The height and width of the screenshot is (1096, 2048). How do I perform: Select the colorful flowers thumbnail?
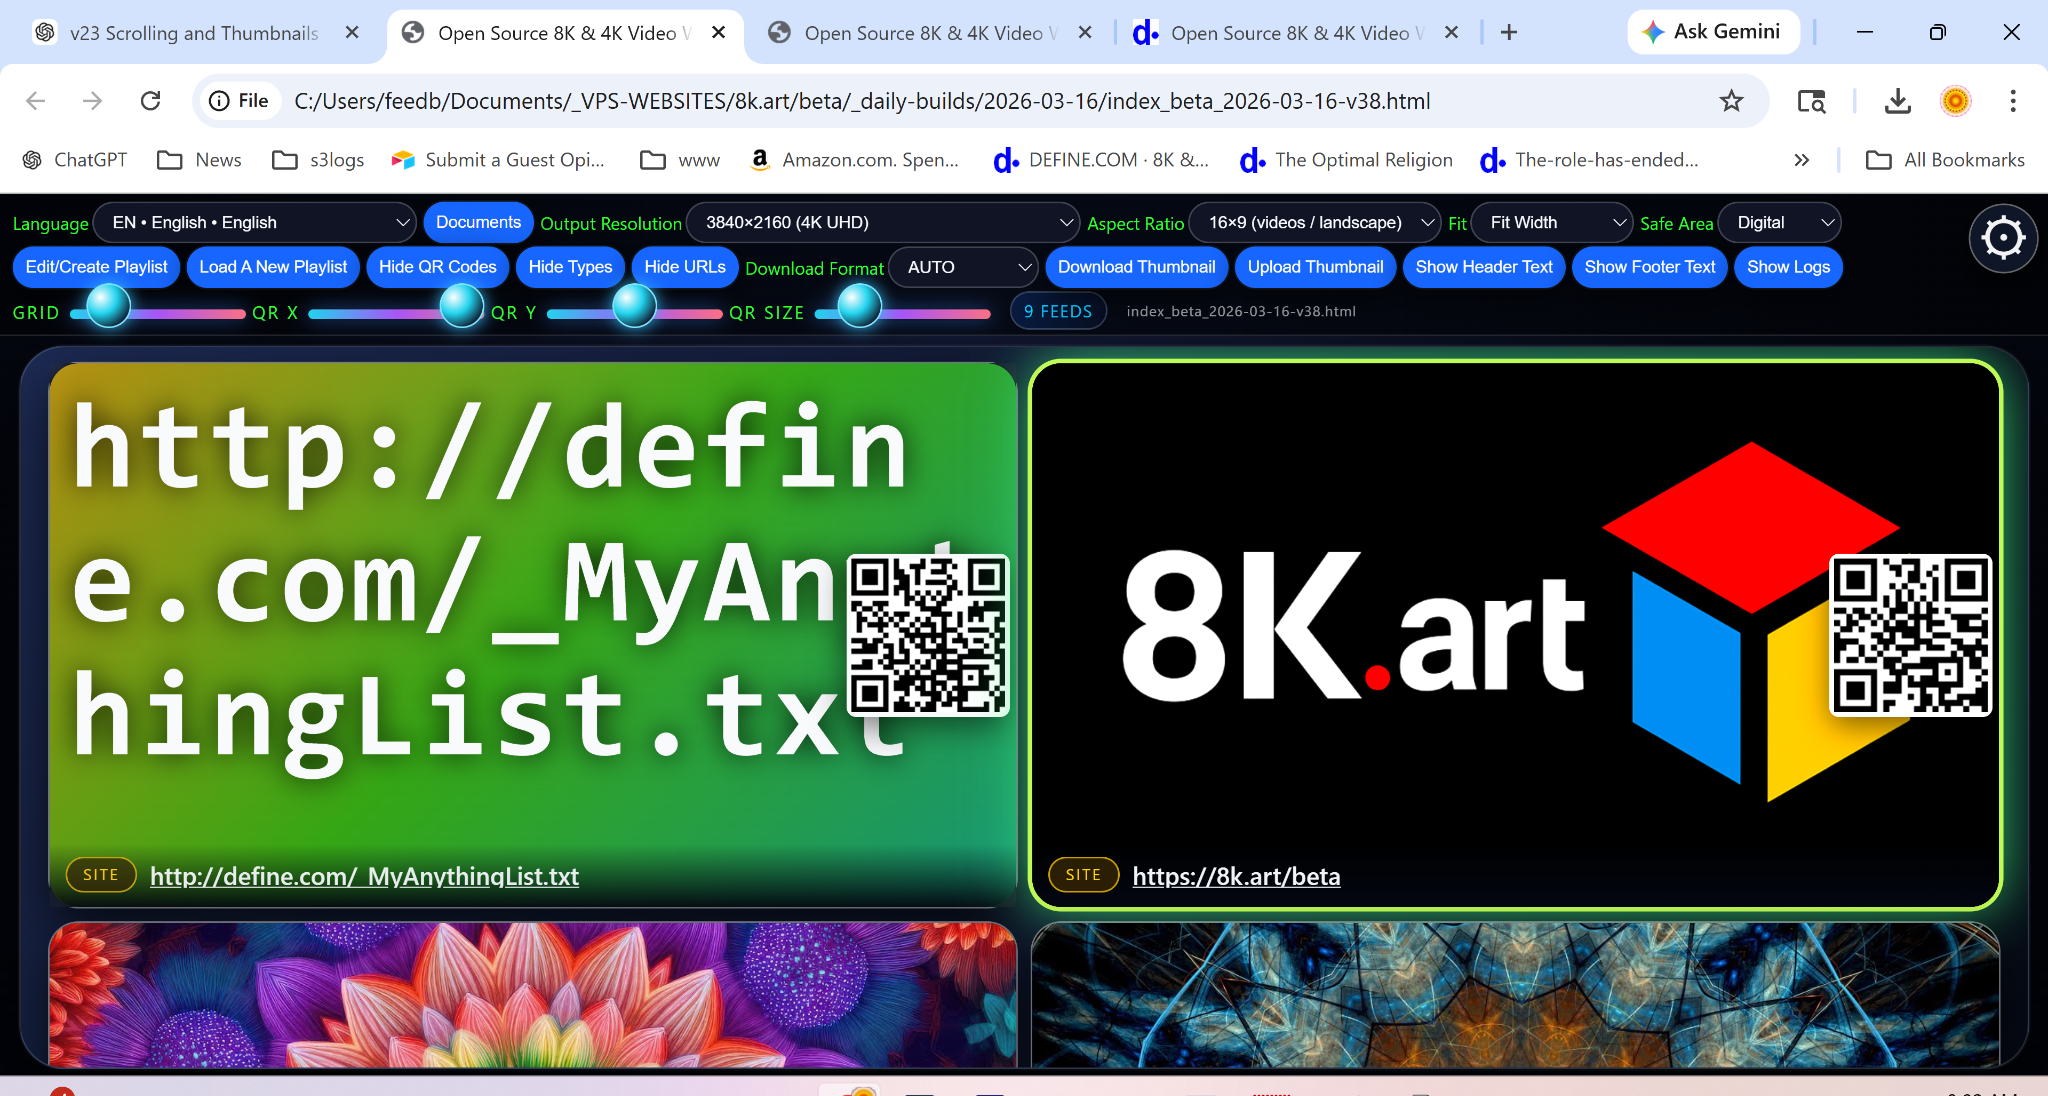coord(533,994)
